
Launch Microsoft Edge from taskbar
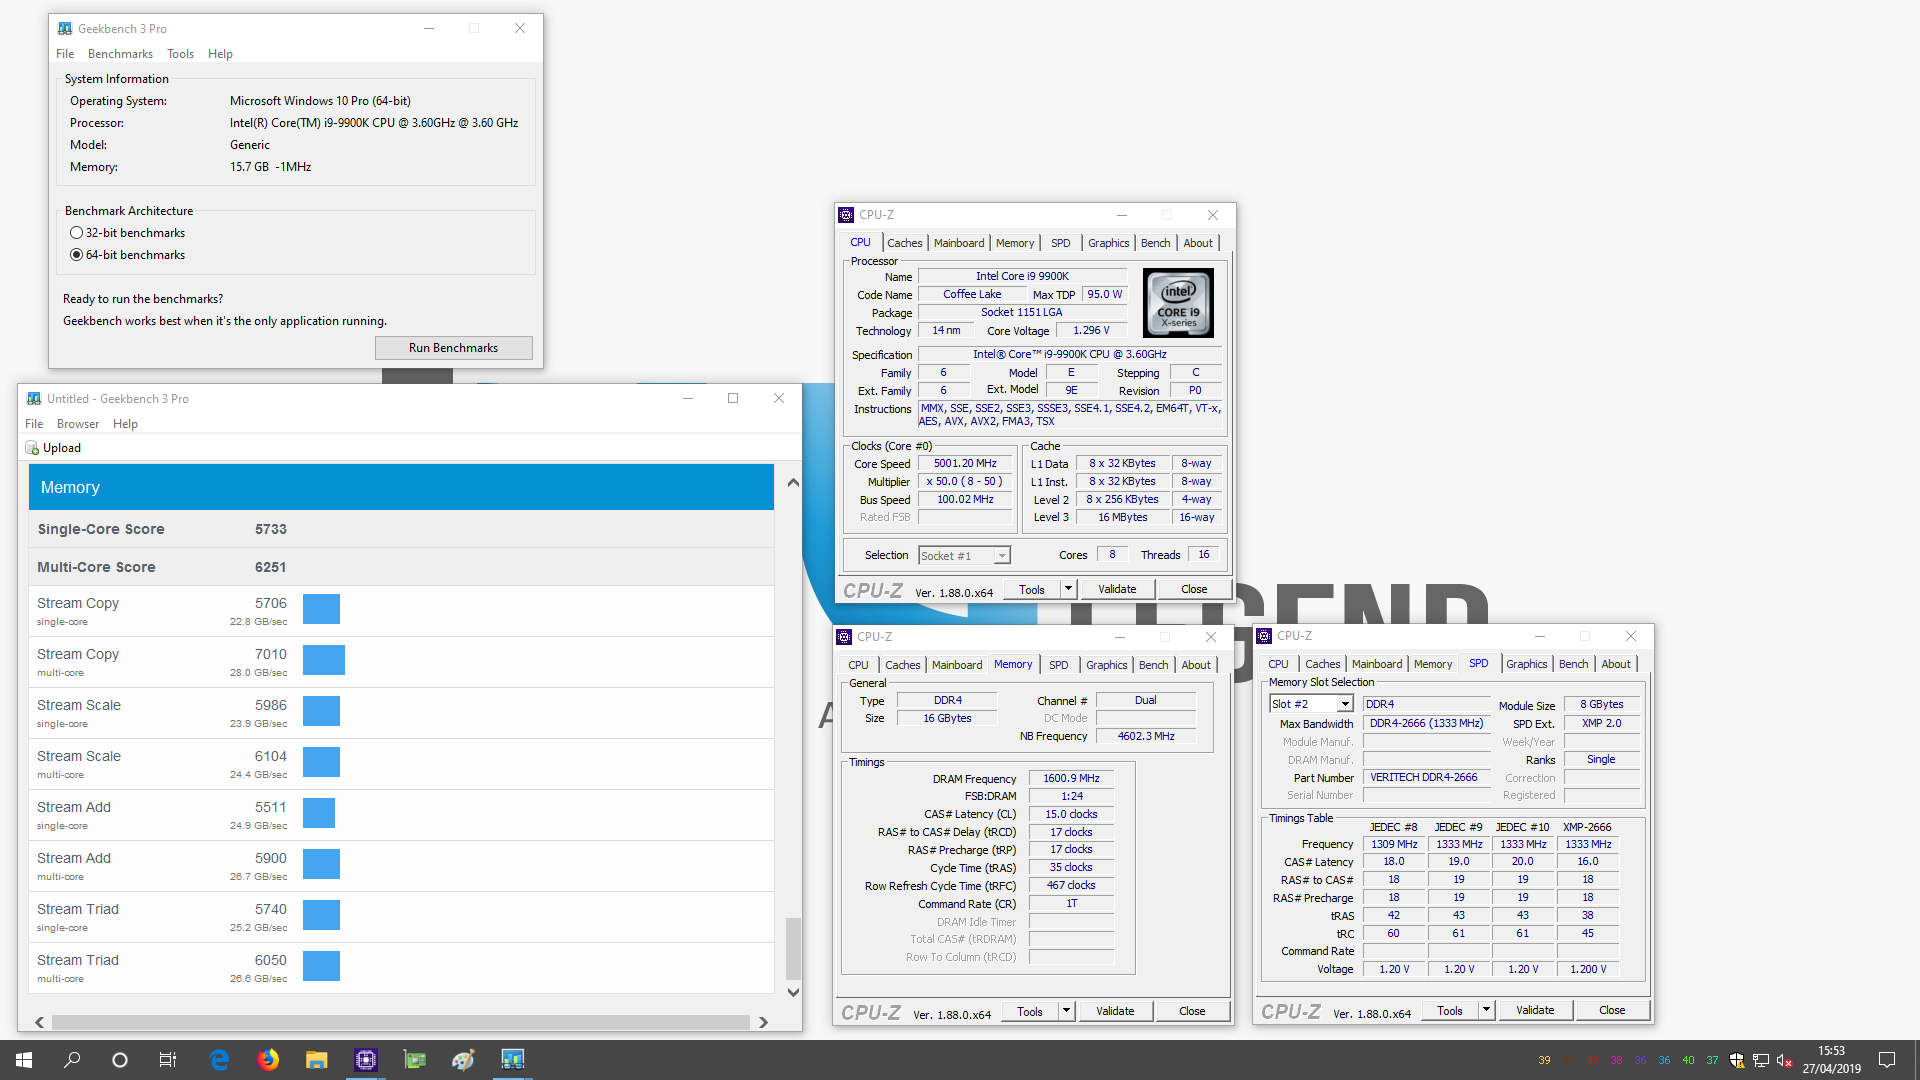[x=220, y=1060]
